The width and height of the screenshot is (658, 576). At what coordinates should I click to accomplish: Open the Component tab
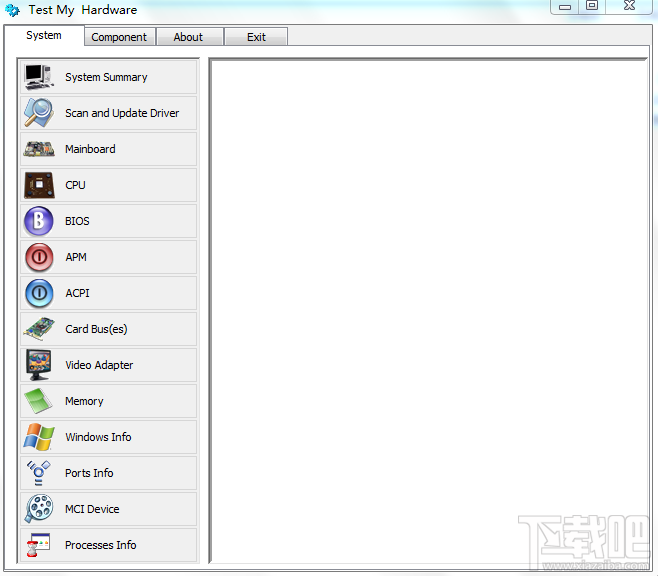[x=119, y=37]
